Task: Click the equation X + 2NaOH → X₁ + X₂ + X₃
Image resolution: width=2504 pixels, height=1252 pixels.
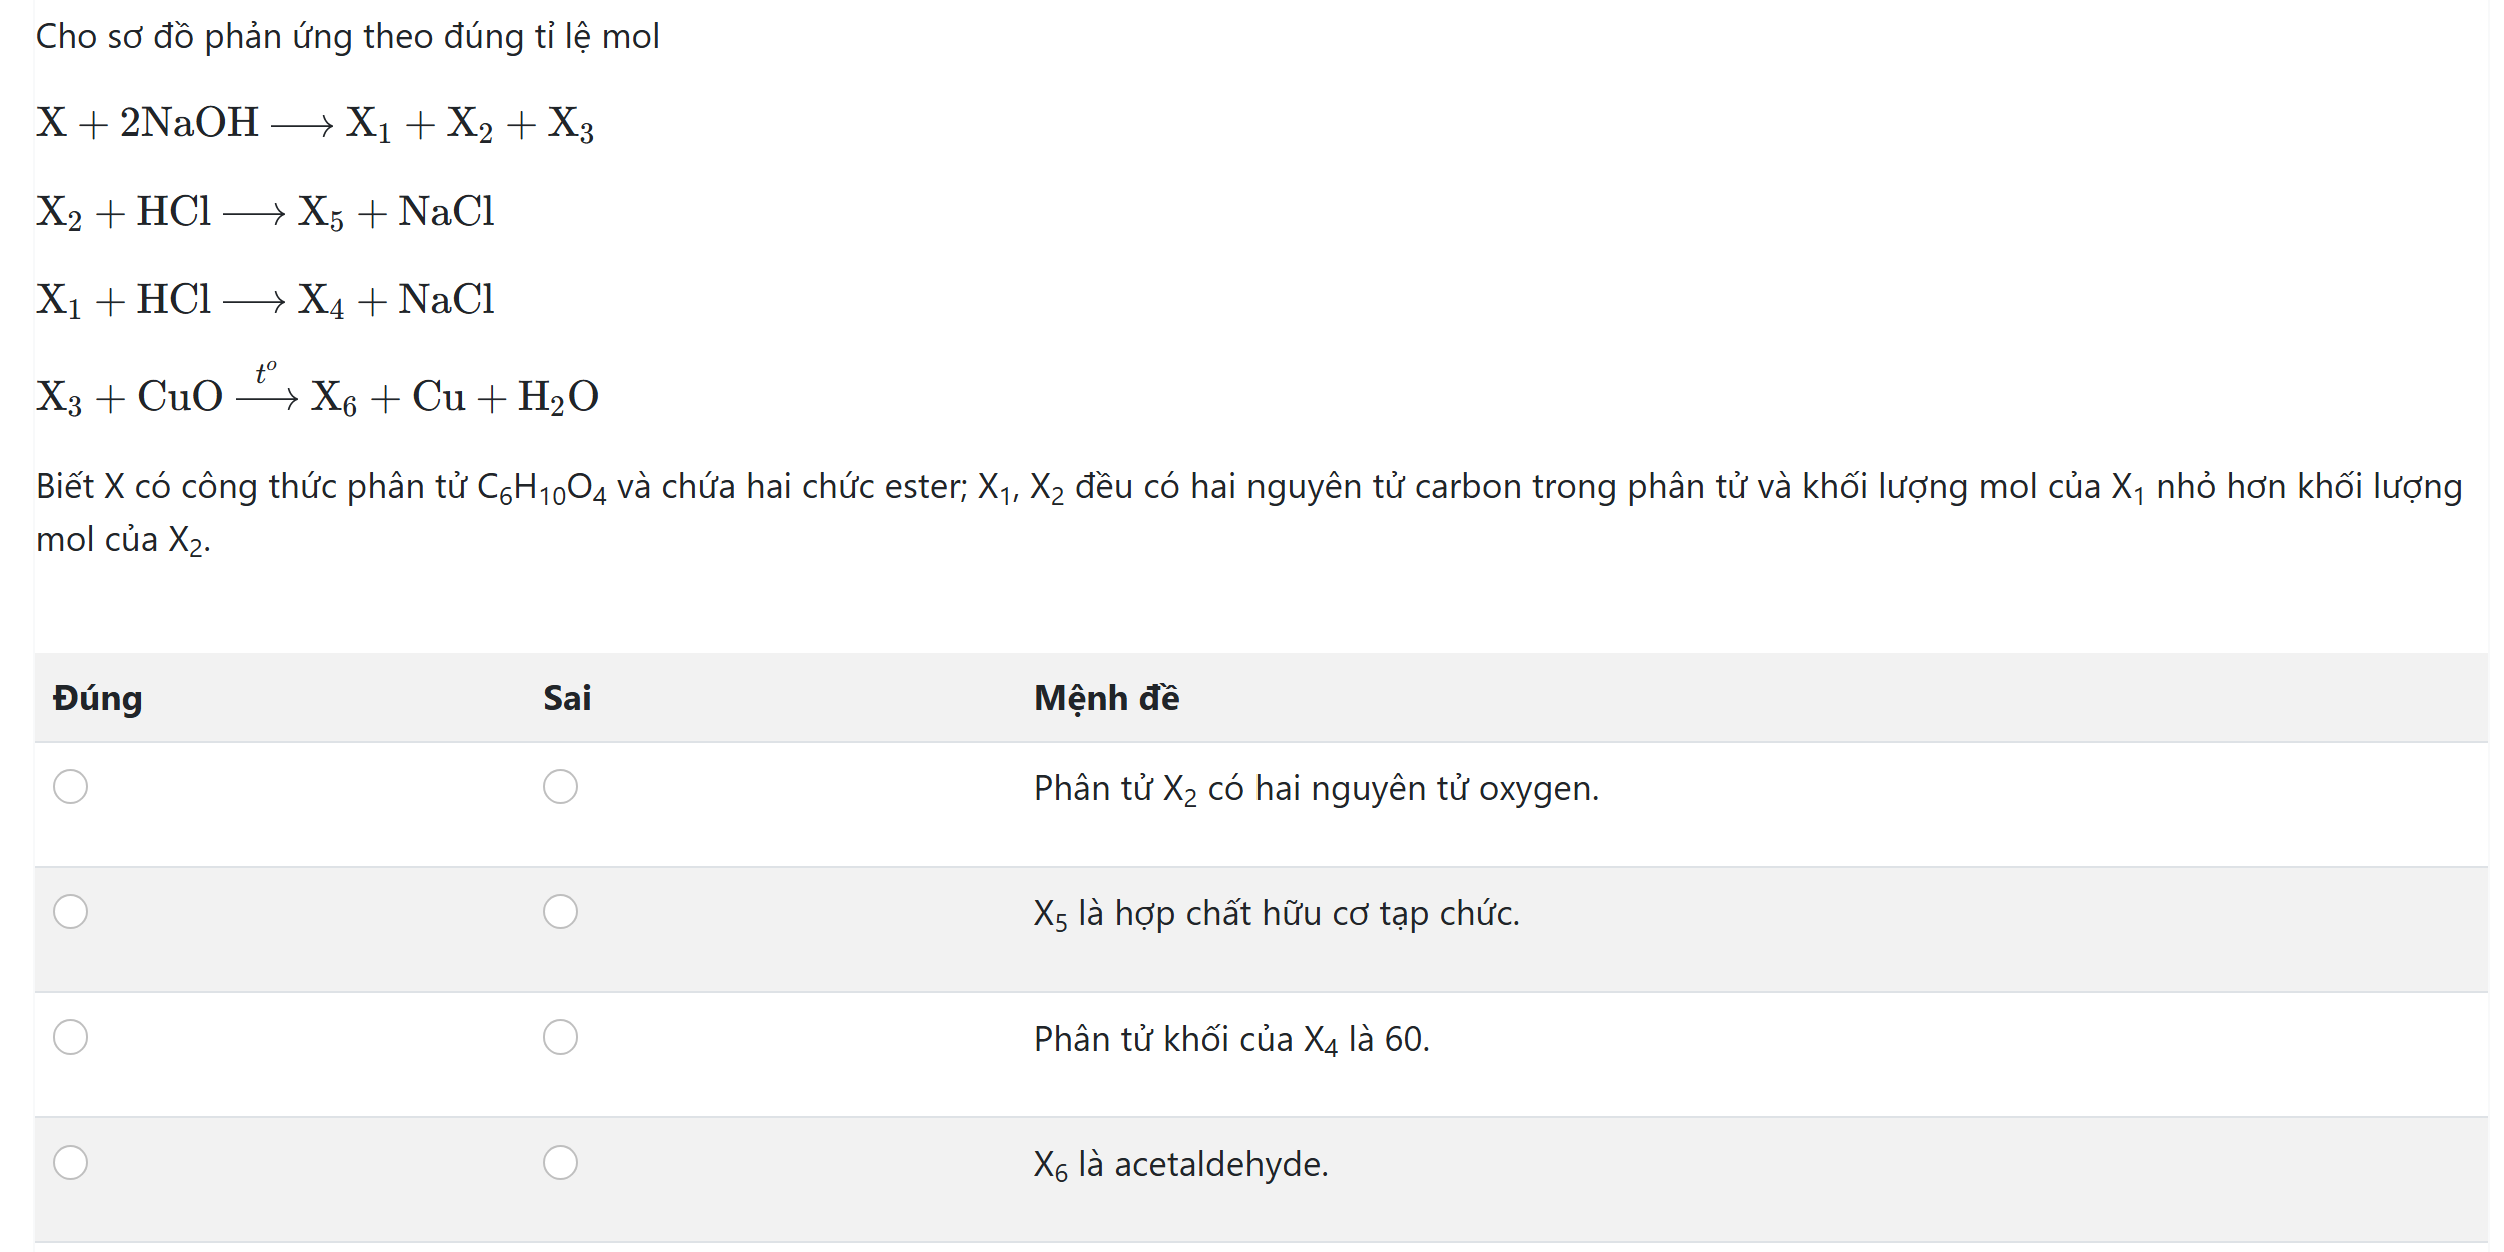Action: [315, 124]
